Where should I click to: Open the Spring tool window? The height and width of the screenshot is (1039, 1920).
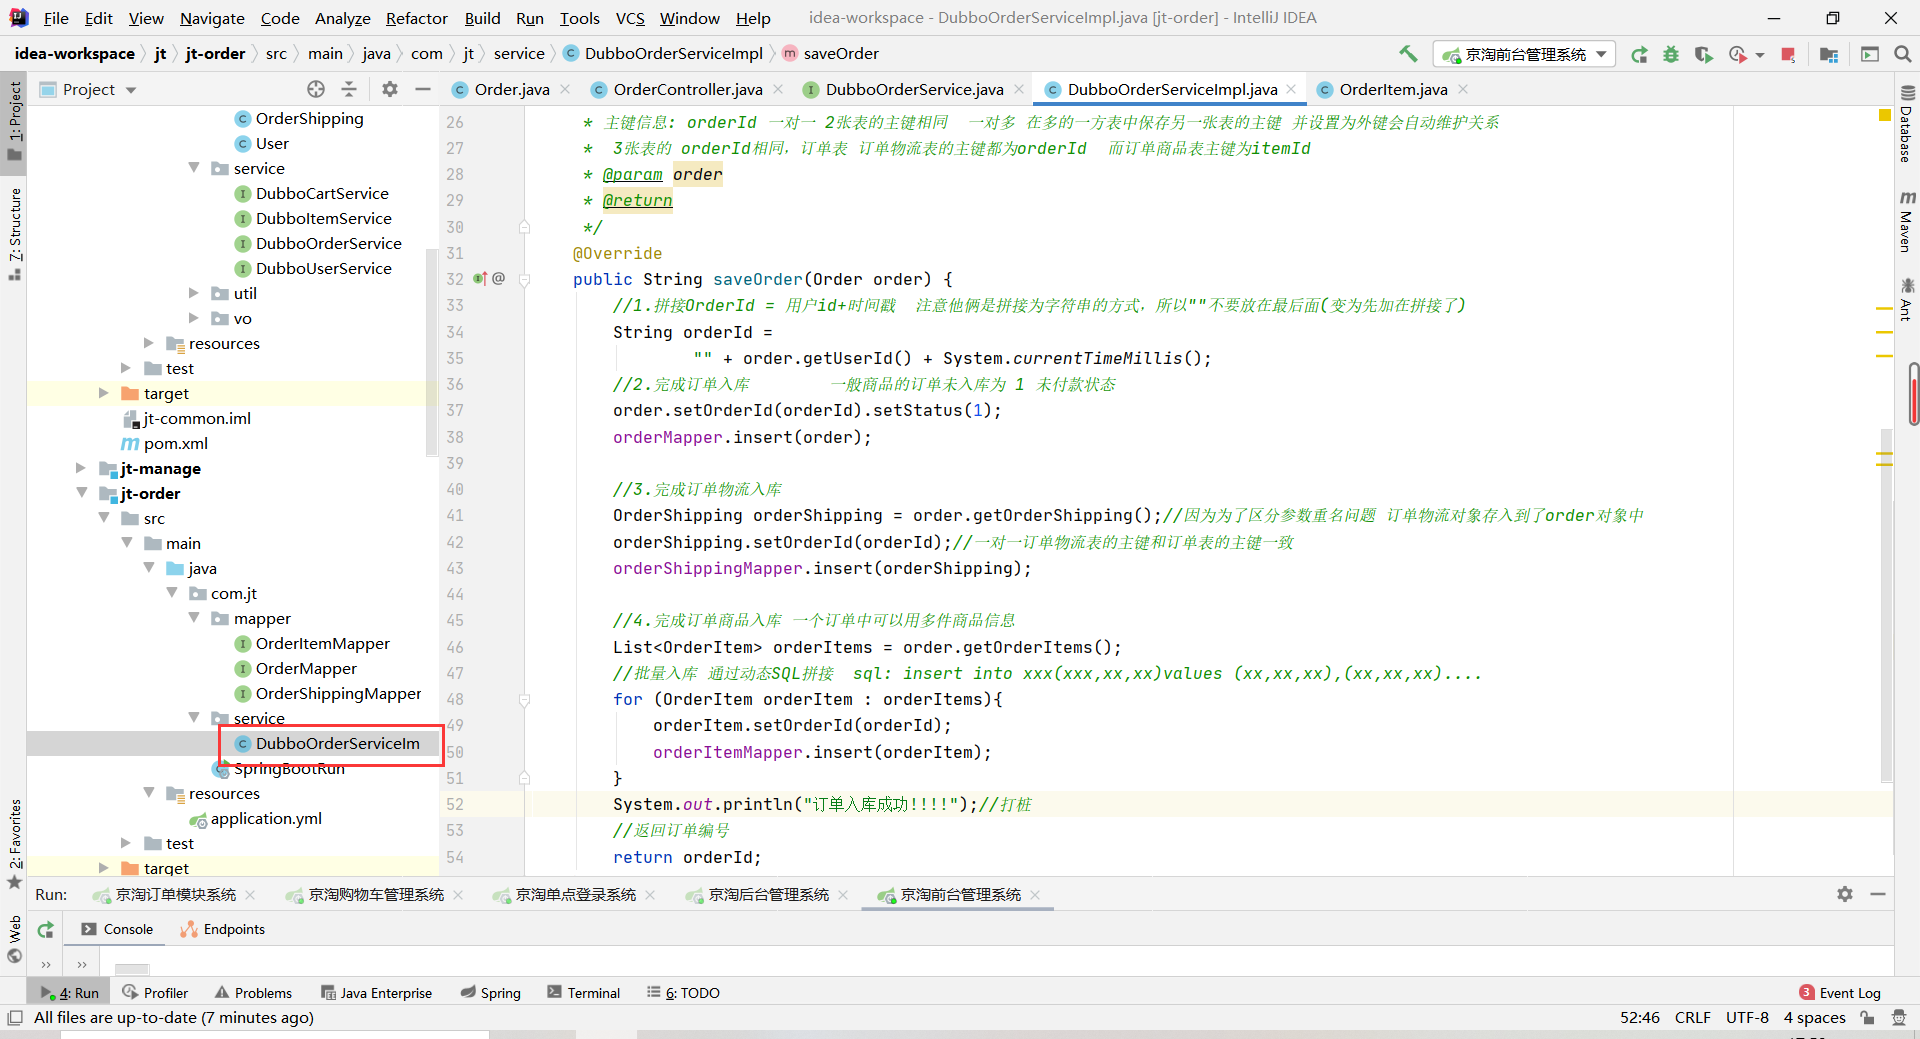[x=491, y=993]
